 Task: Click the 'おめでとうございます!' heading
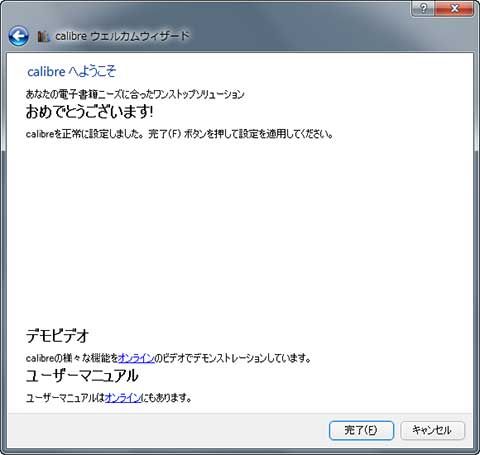tap(89, 112)
